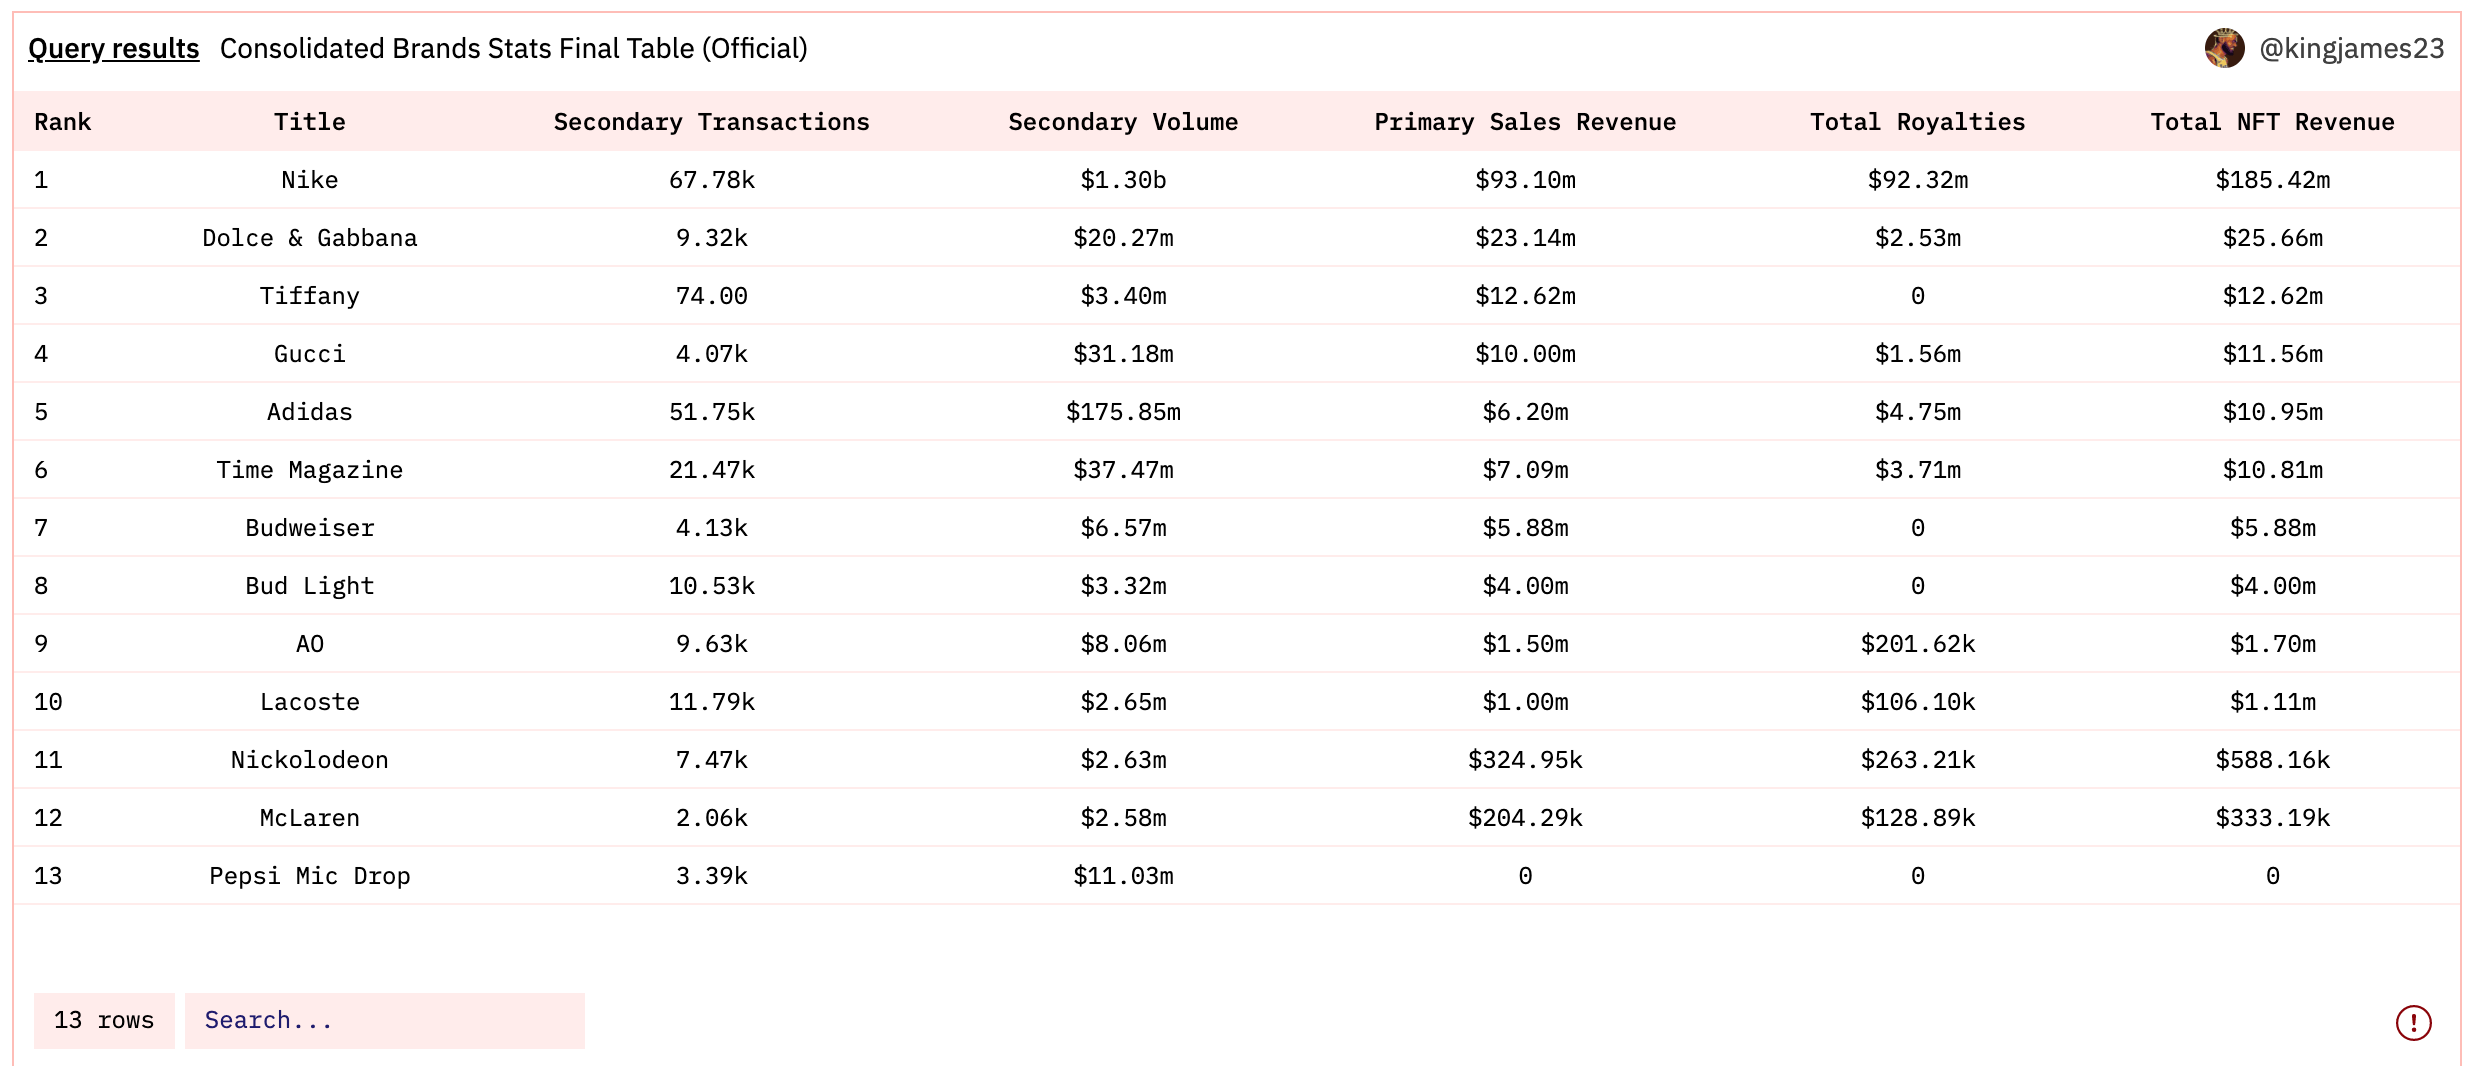
Task: Click the Pepsi Mic Drop title cell
Action: [x=310, y=876]
